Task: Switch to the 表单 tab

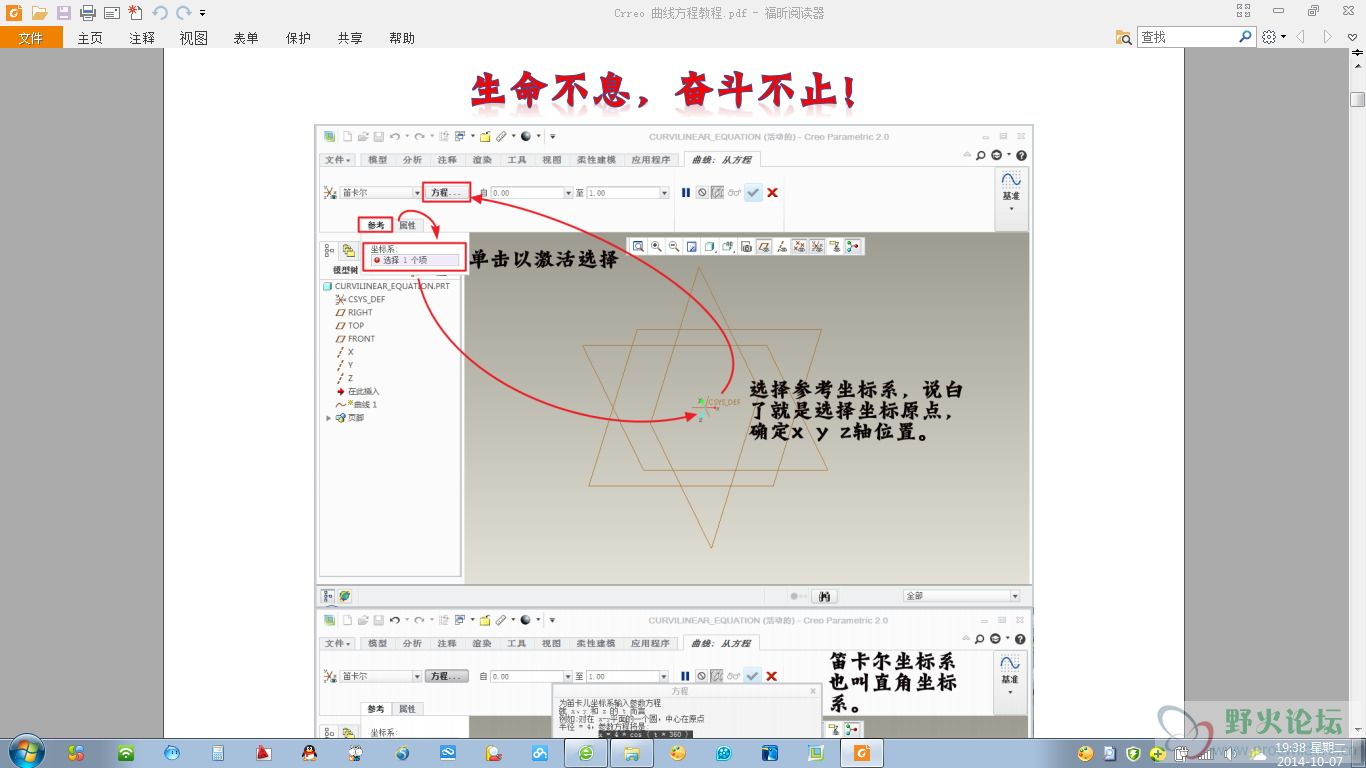Action: point(246,38)
